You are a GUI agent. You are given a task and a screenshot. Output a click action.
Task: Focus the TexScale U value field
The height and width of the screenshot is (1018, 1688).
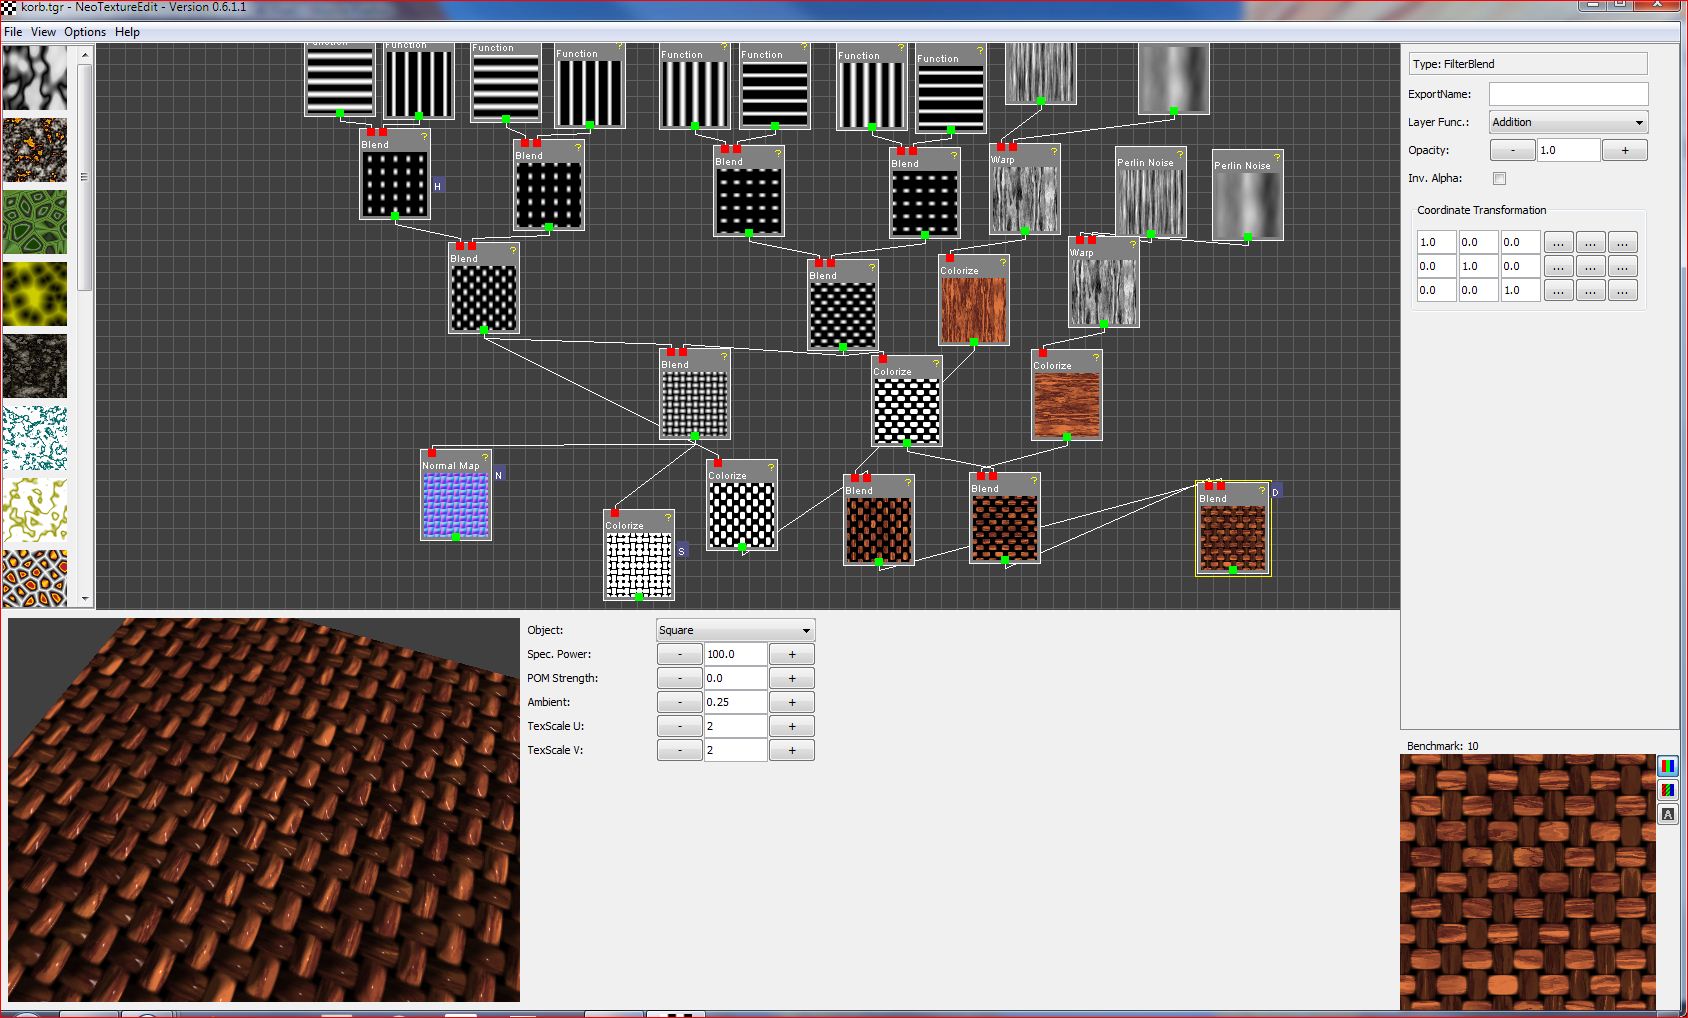click(x=736, y=726)
